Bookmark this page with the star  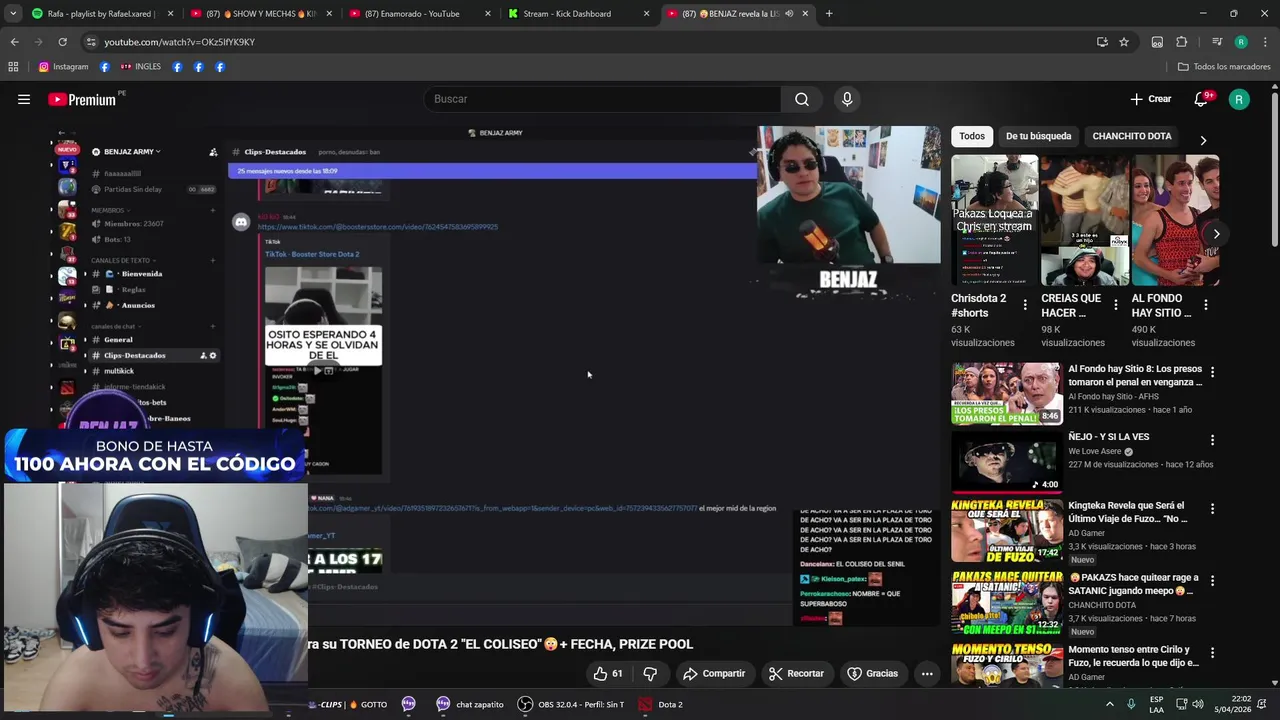click(1124, 42)
